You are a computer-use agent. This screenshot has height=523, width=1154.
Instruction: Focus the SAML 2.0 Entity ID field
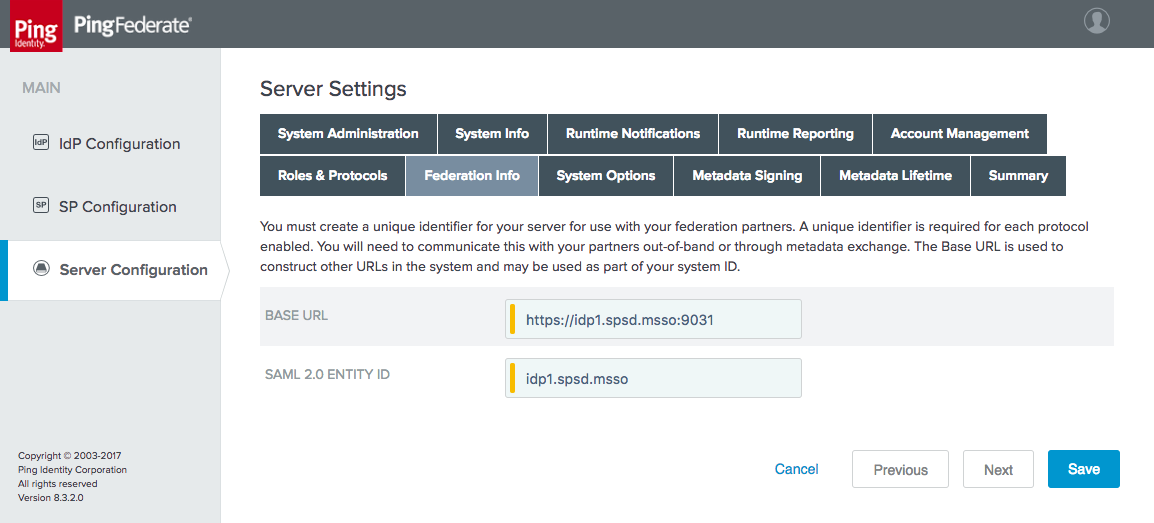pos(654,378)
